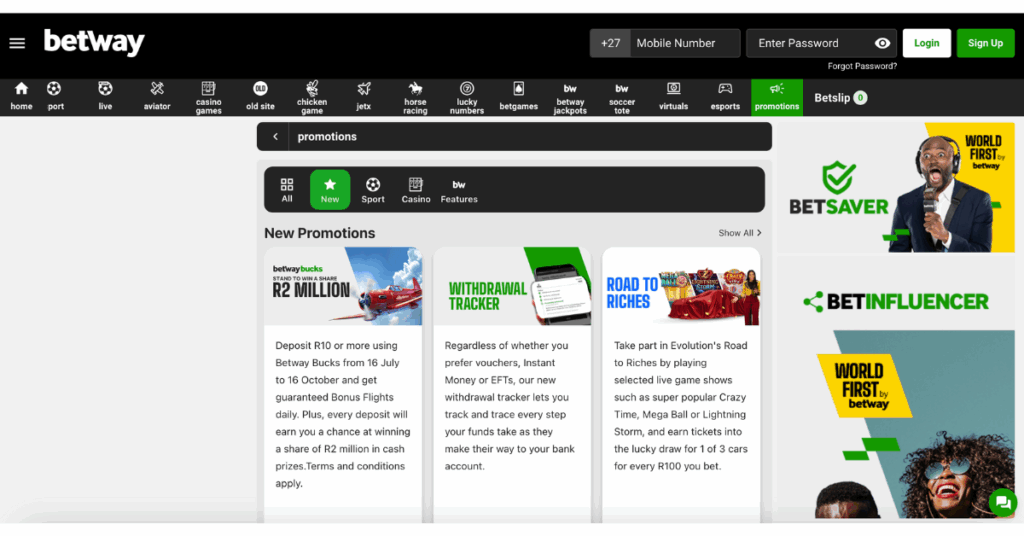Select the New promotions tab

click(330, 190)
